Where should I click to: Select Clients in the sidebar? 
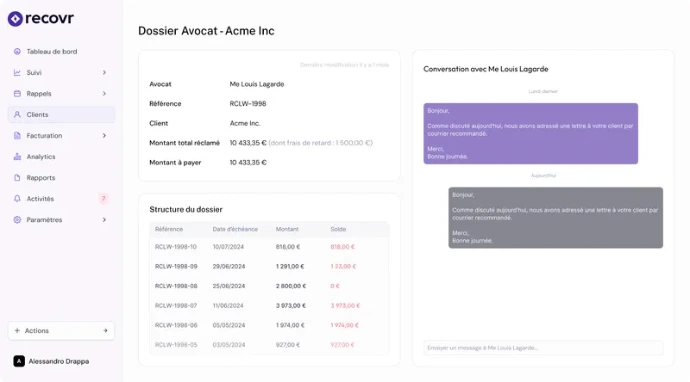point(61,114)
